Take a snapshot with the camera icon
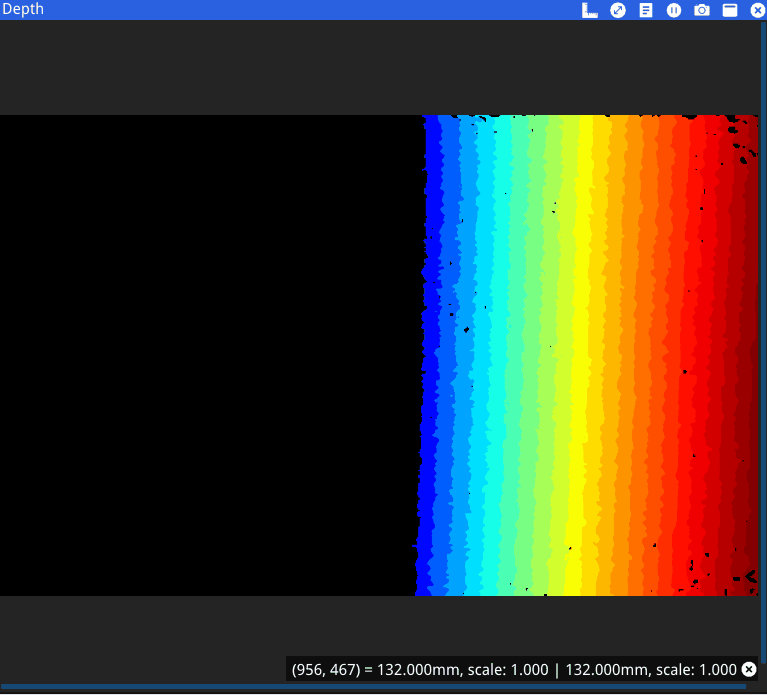 702,10
